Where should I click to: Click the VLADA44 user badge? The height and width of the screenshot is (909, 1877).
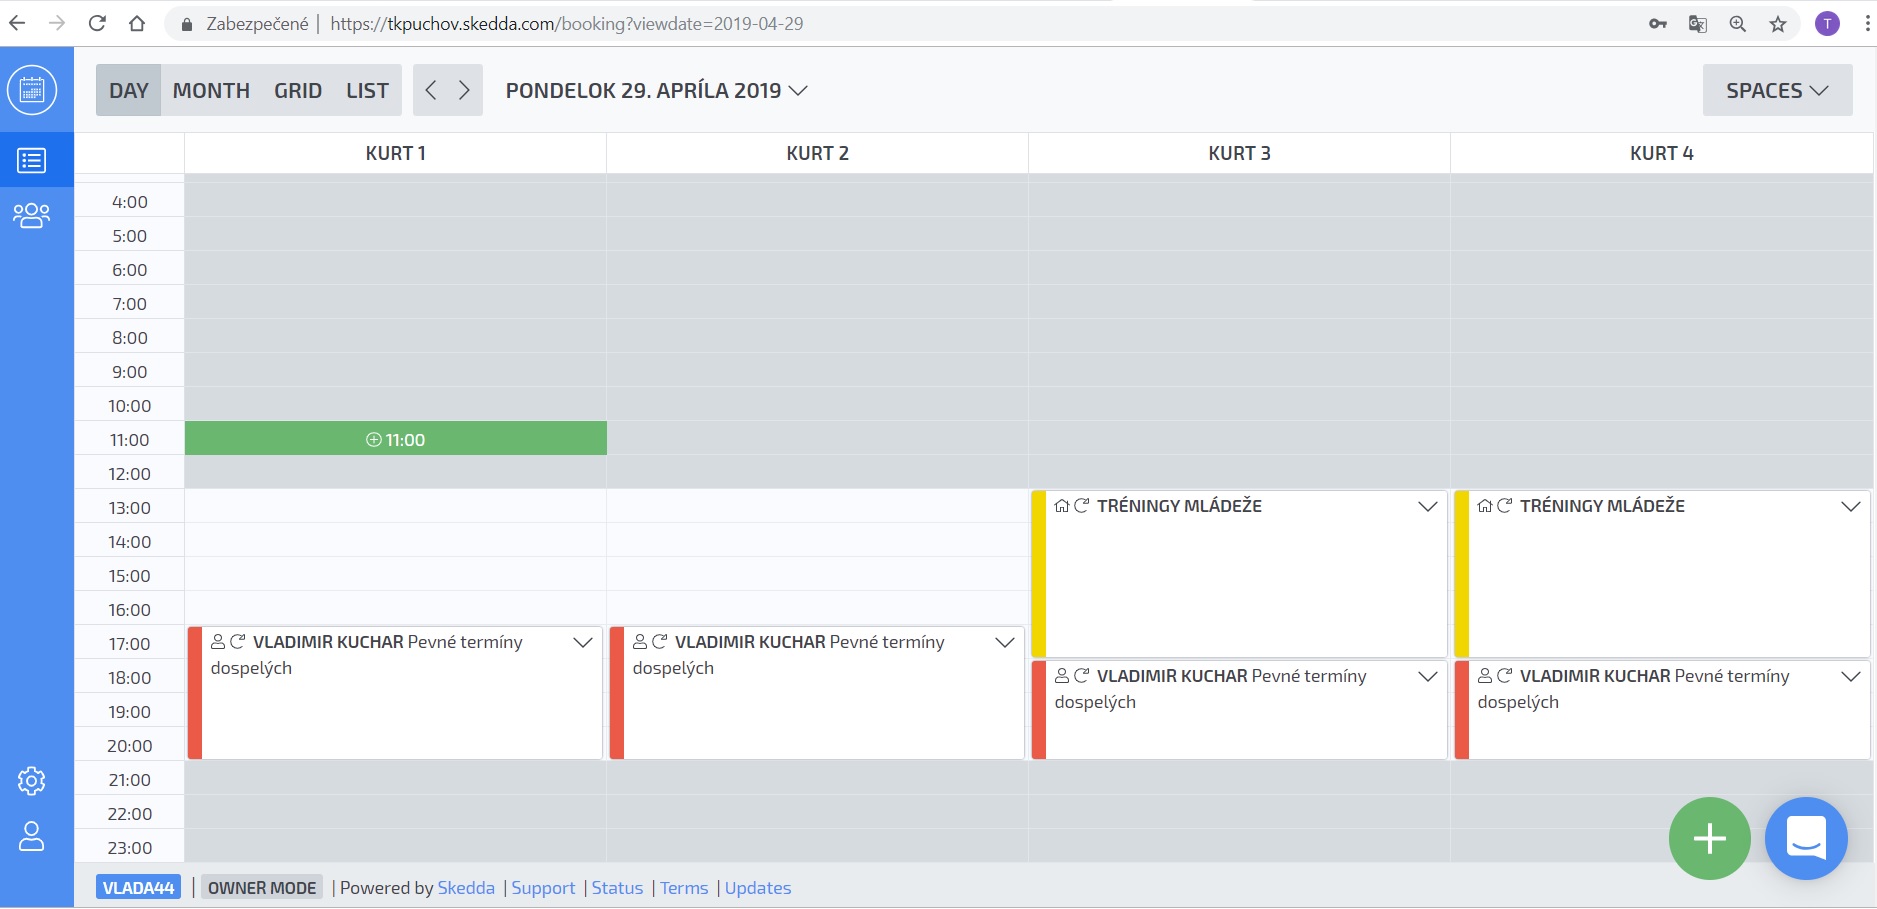tap(139, 887)
